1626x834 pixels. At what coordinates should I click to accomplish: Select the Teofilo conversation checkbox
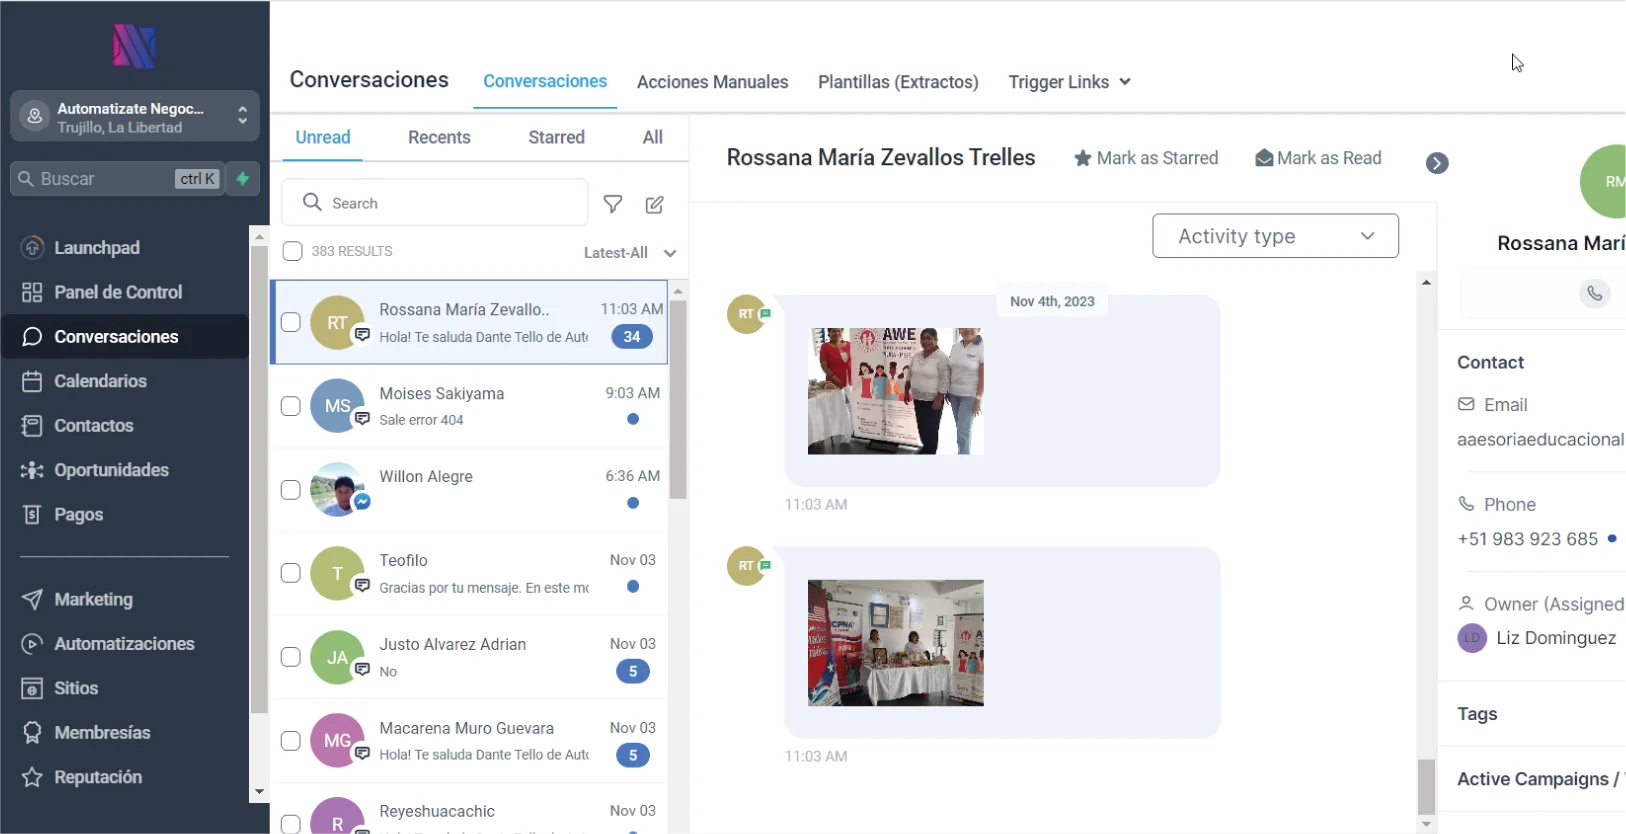[291, 573]
